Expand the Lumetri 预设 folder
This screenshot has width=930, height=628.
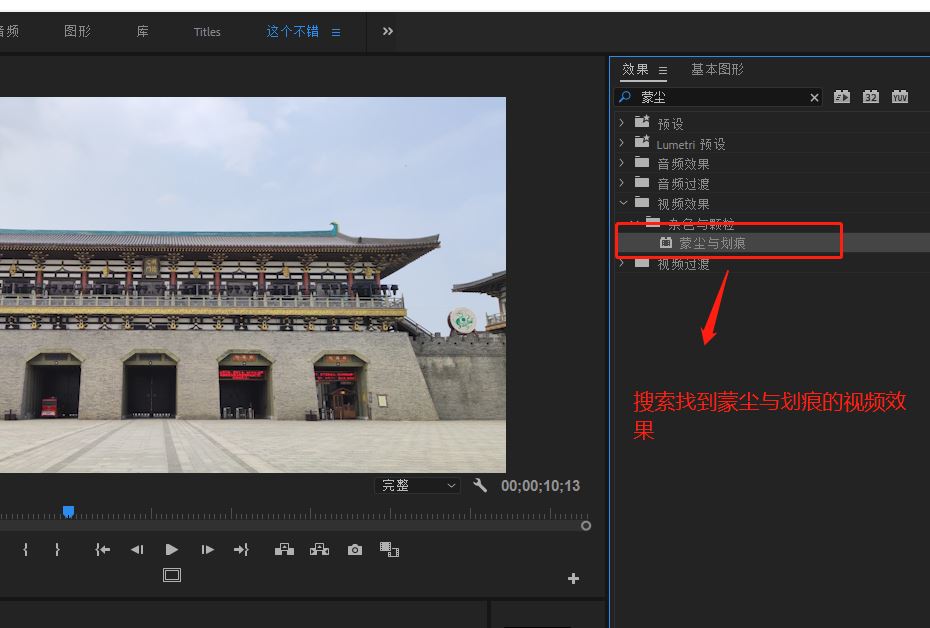(621, 142)
